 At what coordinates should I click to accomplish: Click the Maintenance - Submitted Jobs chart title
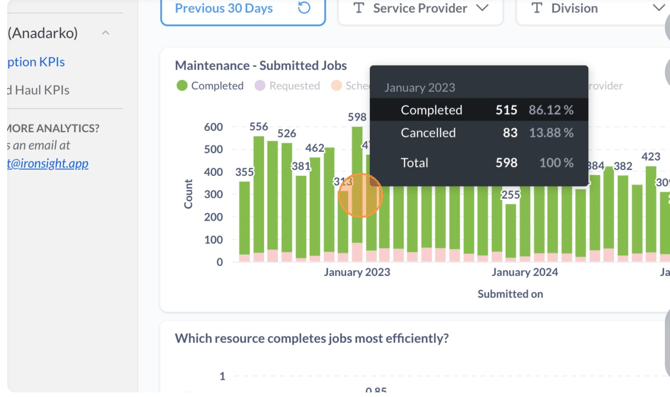pyautogui.click(x=261, y=66)
